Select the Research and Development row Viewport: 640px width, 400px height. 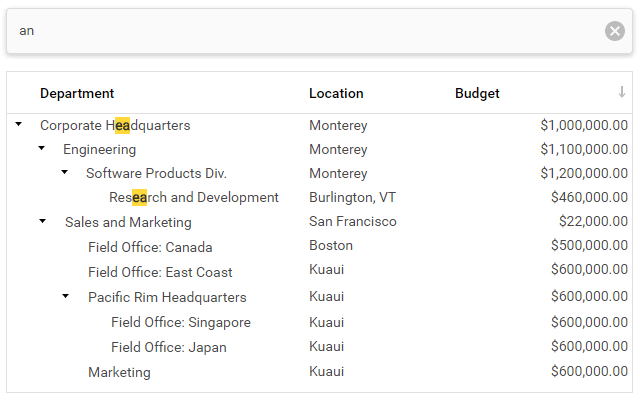(x=193, y=198)
